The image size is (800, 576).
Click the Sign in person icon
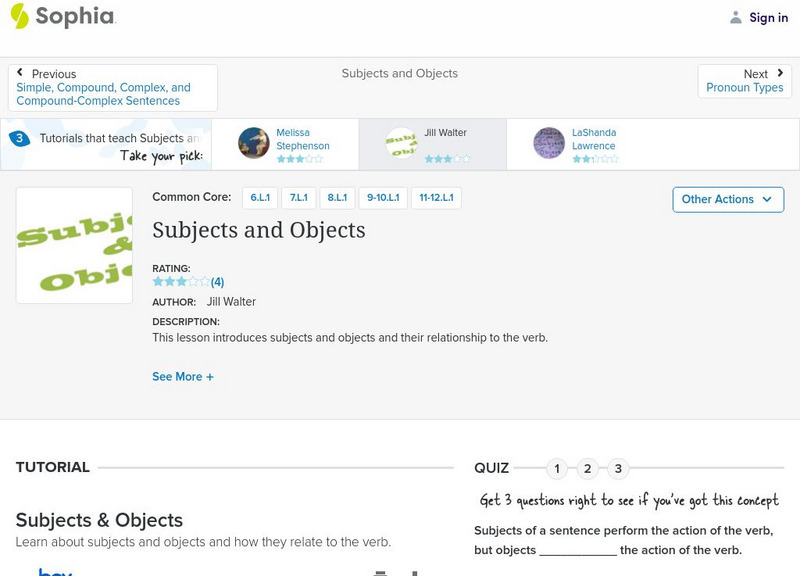[x=735, y=17]
